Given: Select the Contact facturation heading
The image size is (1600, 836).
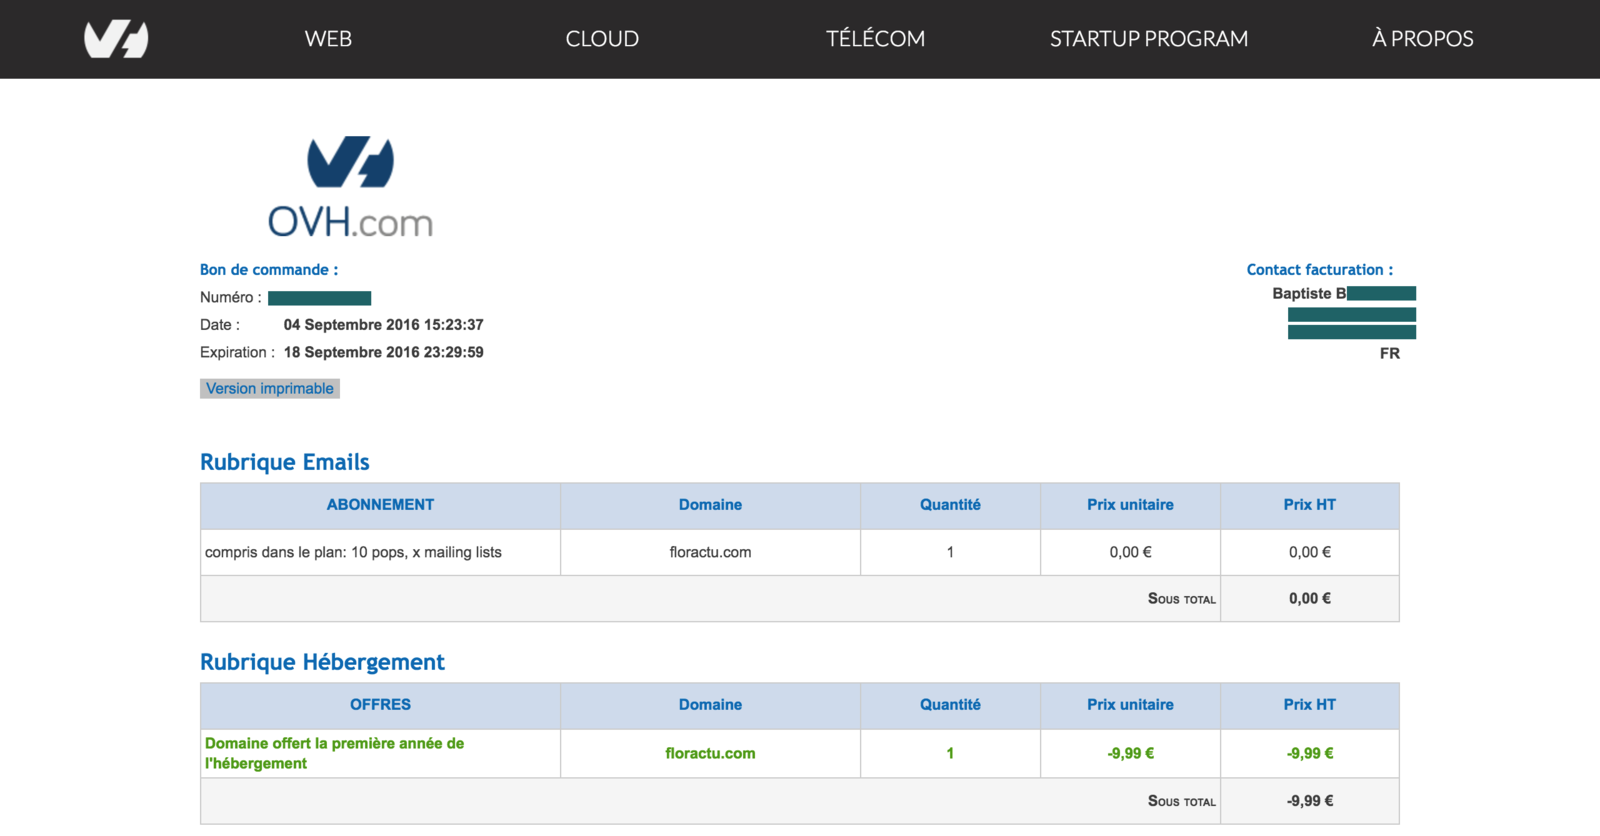Looking at the screenshot, I should 1319,269.
